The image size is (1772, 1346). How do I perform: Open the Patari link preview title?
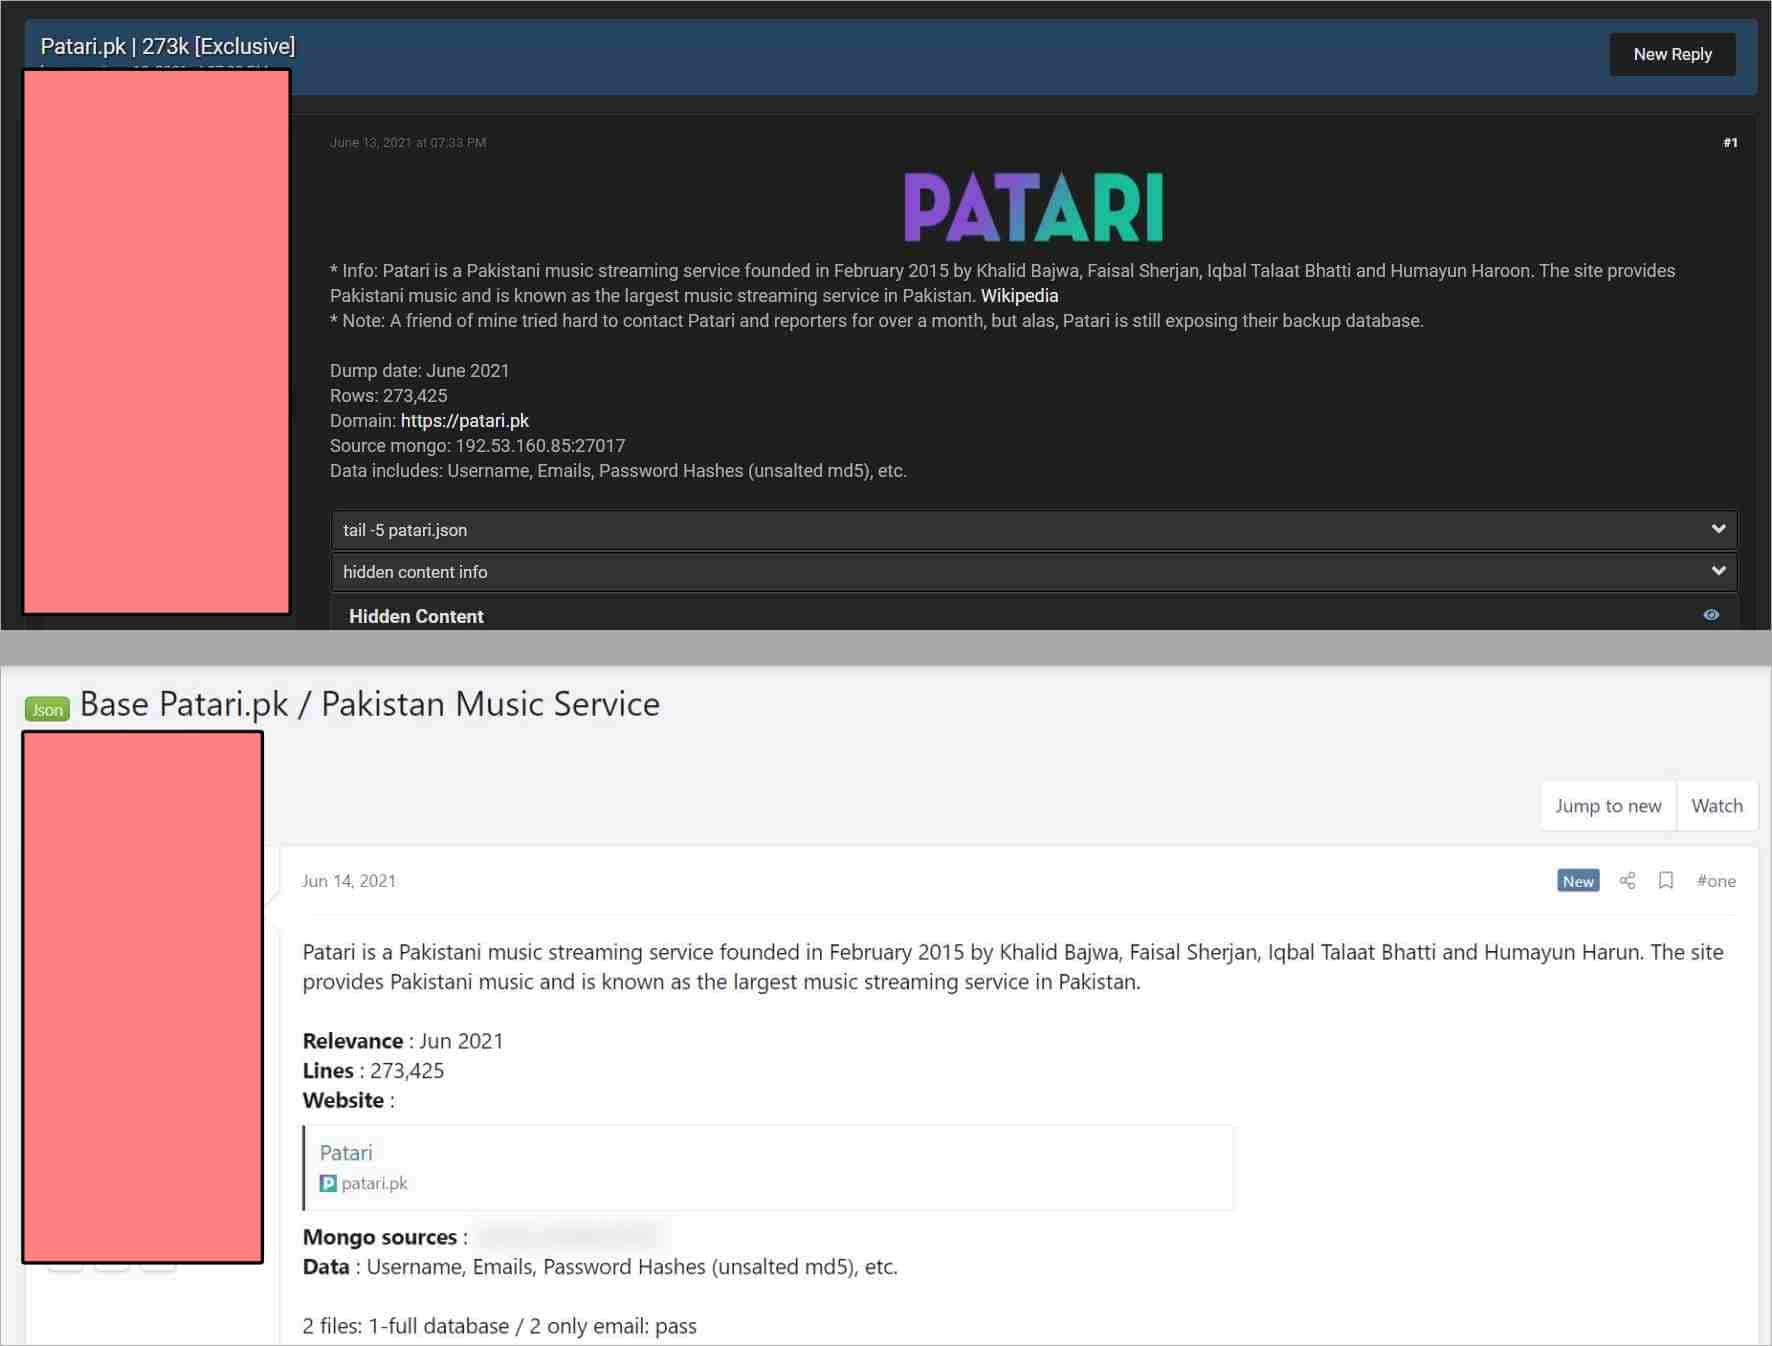pos(346,1153)
